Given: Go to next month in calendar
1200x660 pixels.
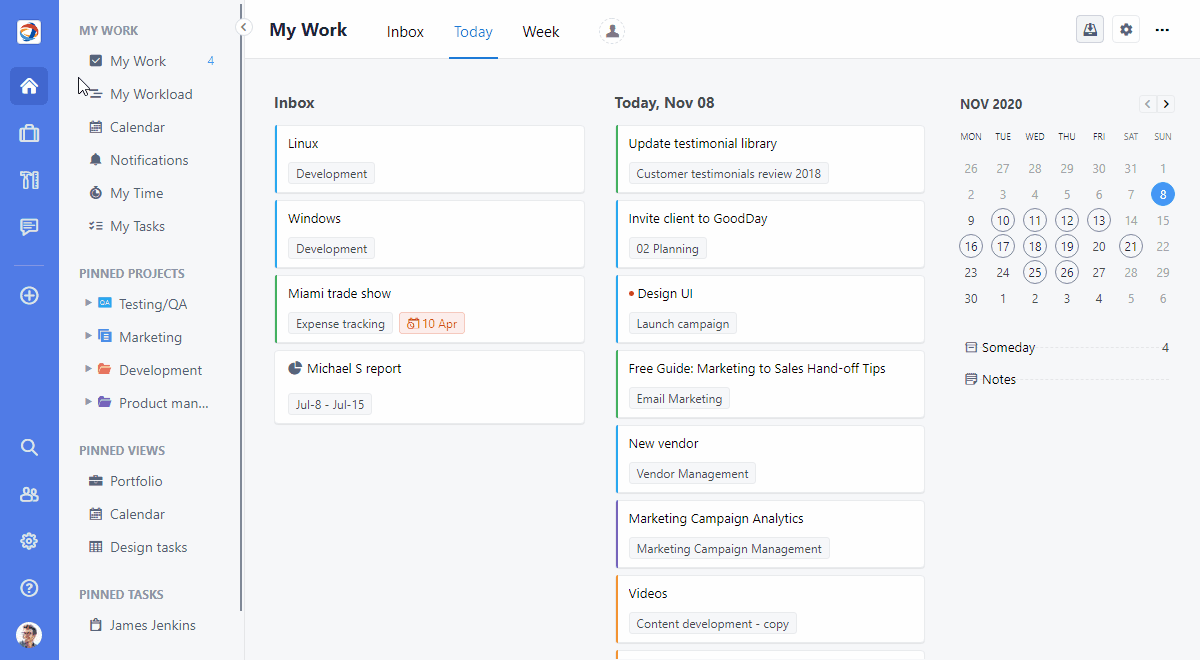Looking at the screenshot, I should 1166,104.
